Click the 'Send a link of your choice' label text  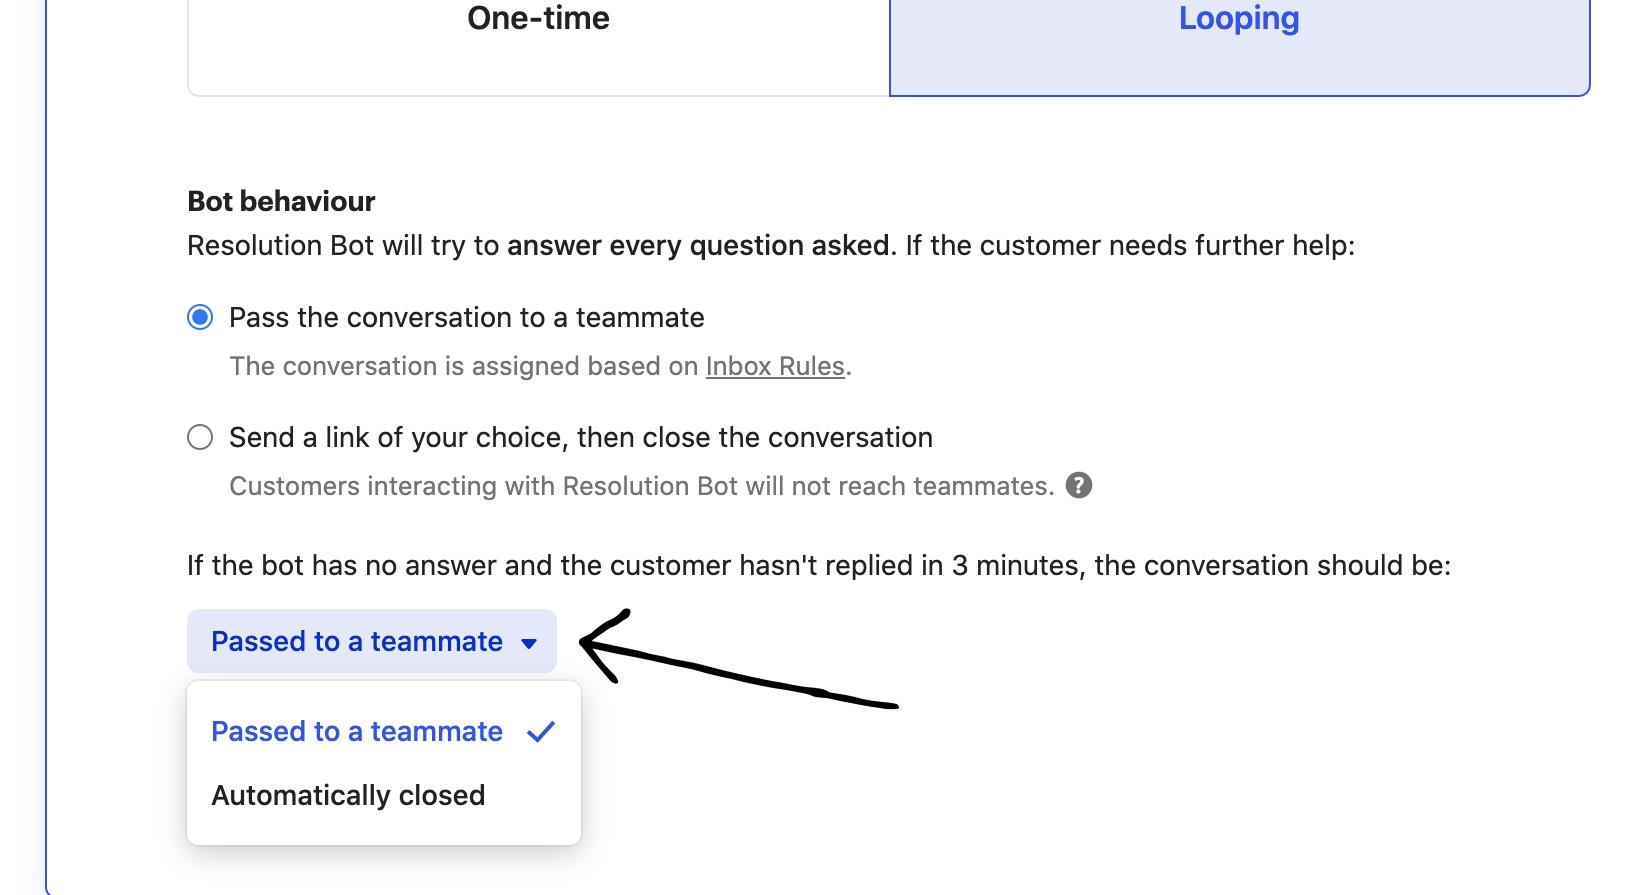(580, 438)
